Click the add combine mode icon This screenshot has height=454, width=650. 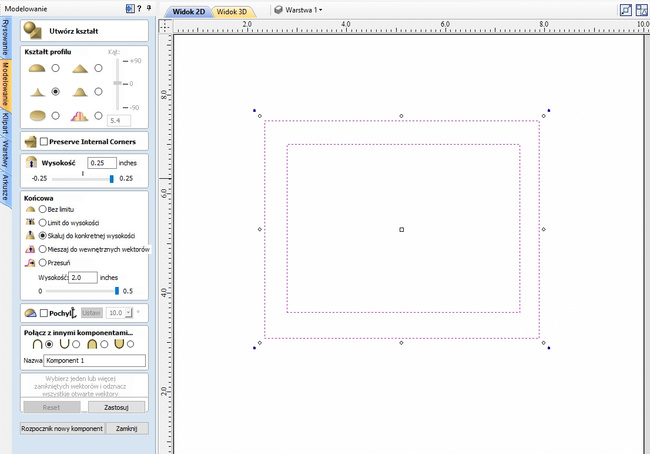coord(38,344)
